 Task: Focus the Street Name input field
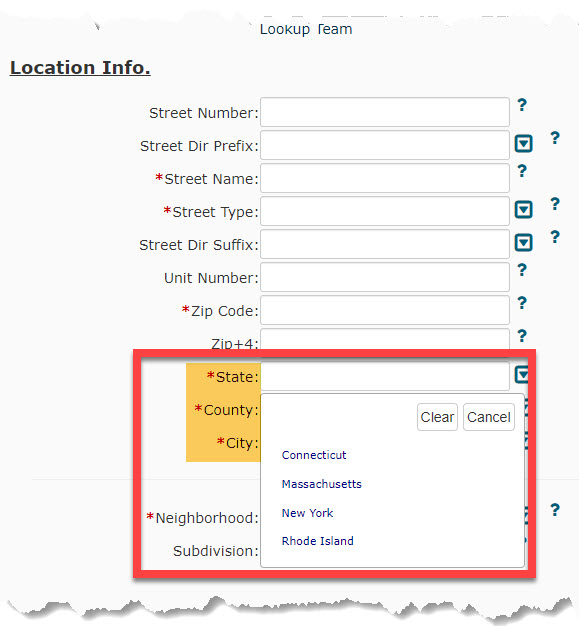[x=385, y=178]
